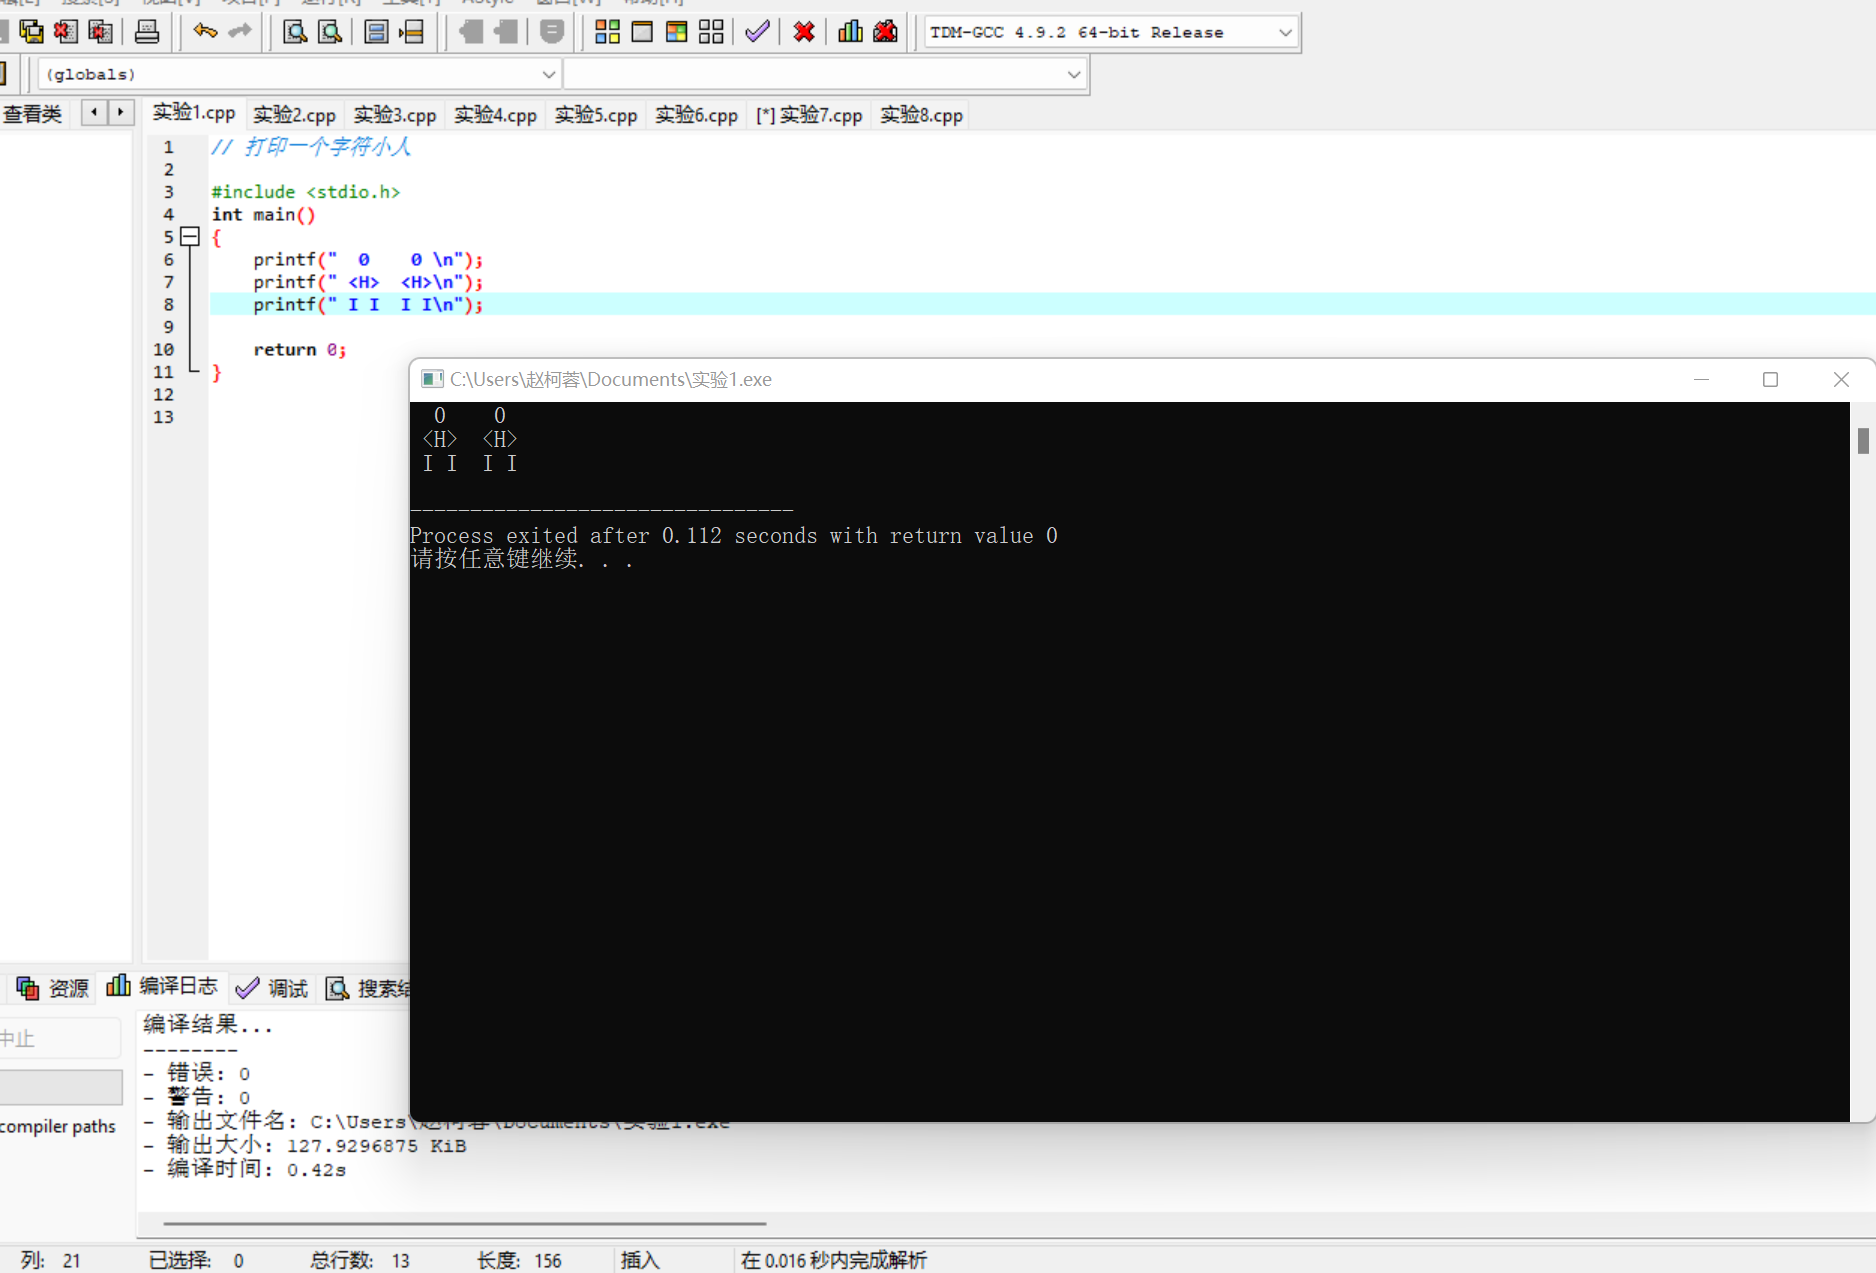Click the greyed shield-shaped toolbar icon
The image size is (1876, 1273).
(x=552, y=32)
